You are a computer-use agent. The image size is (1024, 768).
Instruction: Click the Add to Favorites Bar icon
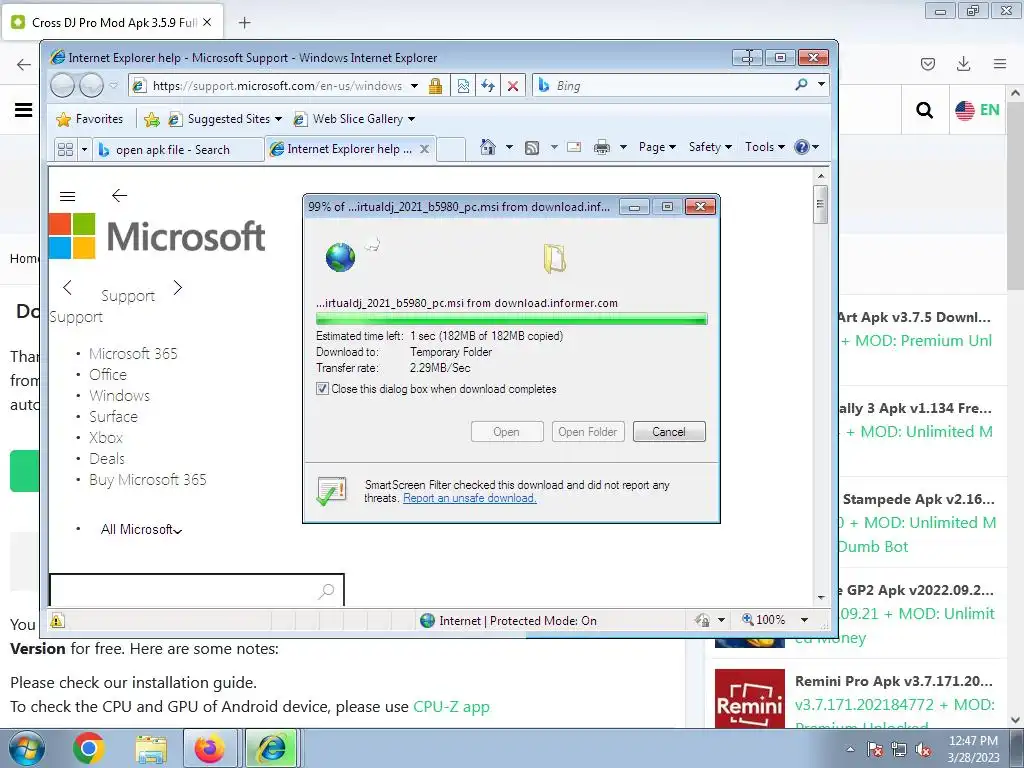coord(152,119)
